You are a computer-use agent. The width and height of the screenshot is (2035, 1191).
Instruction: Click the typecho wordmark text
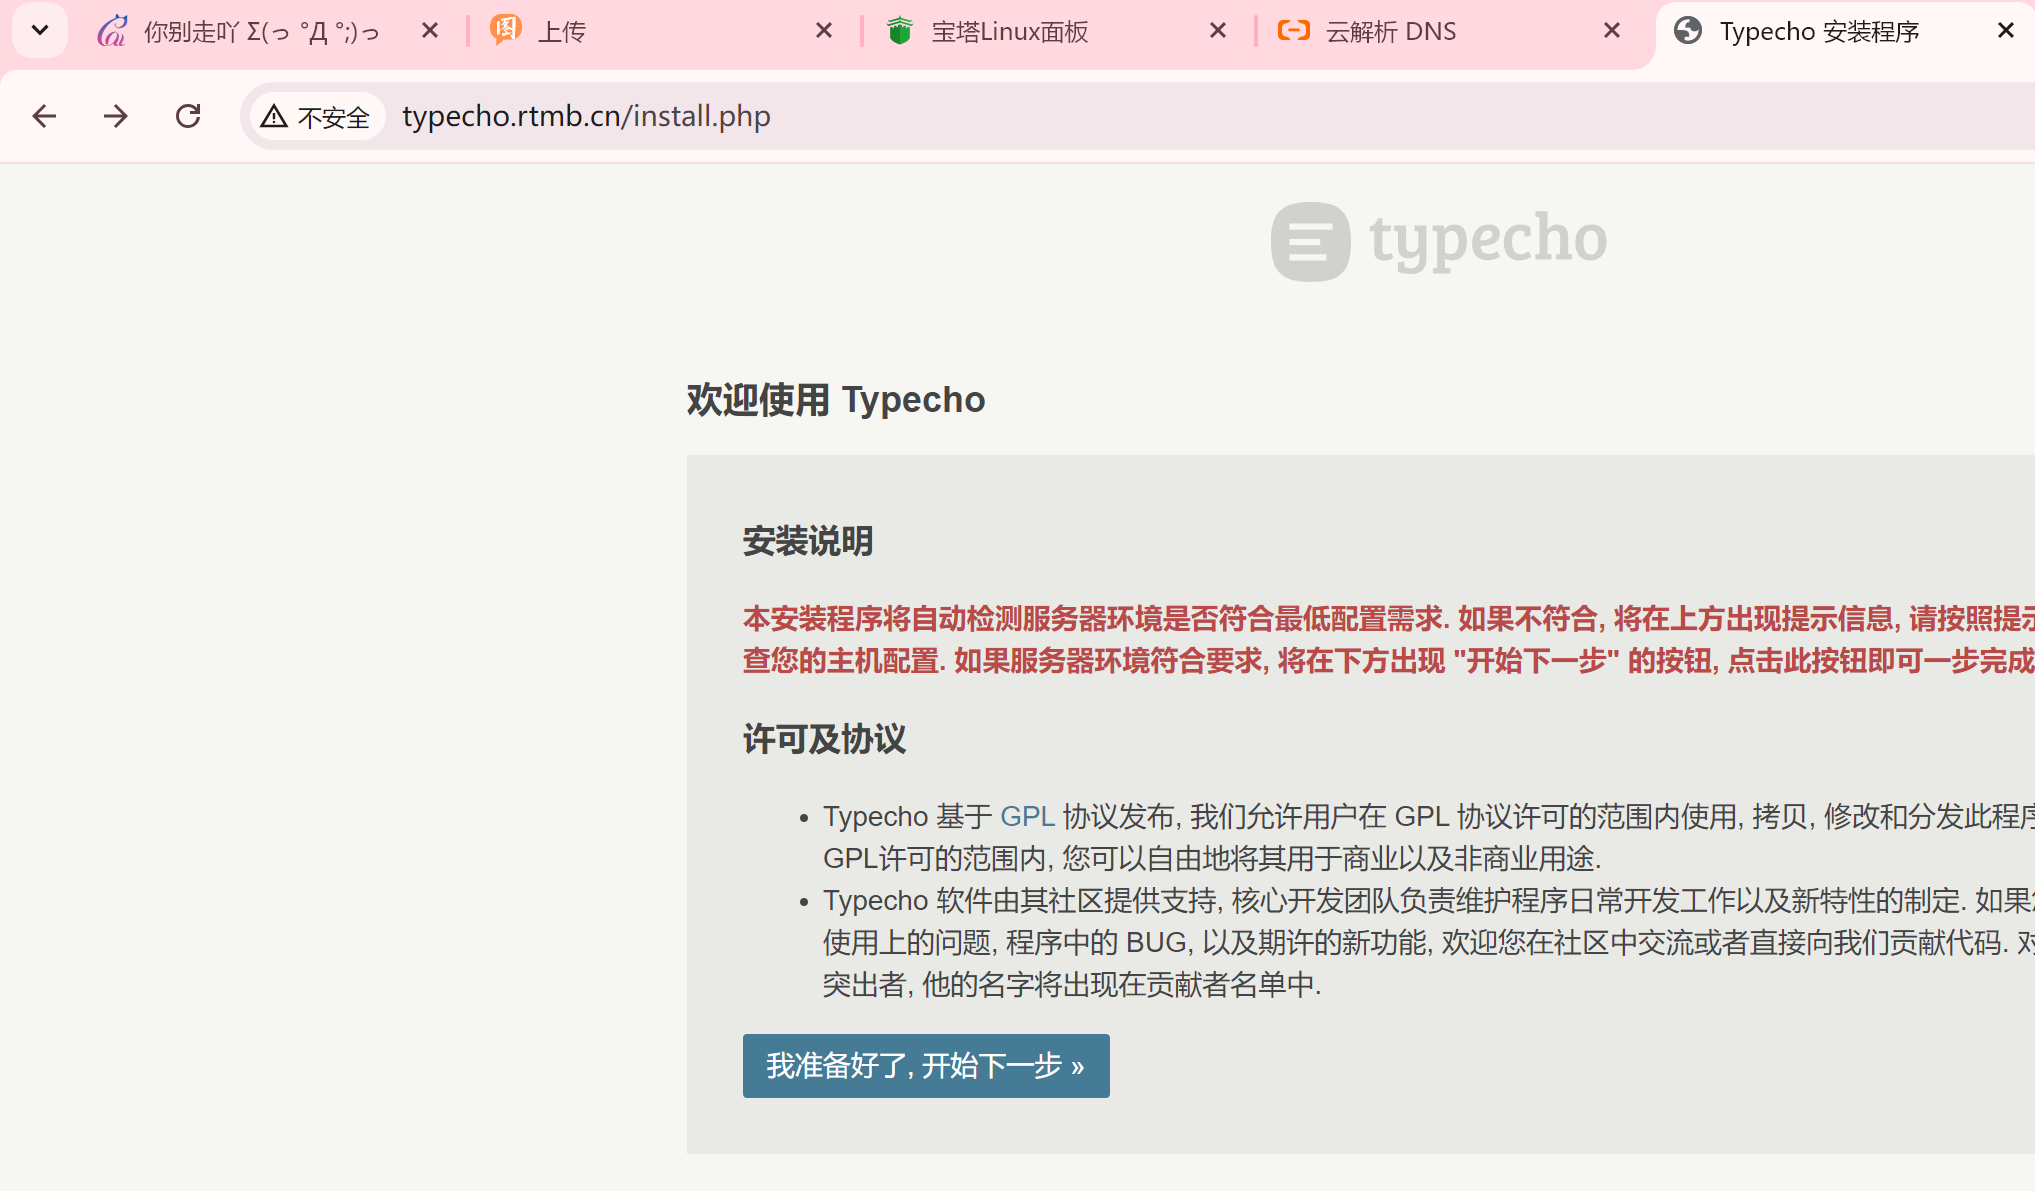coord(1488,240)
